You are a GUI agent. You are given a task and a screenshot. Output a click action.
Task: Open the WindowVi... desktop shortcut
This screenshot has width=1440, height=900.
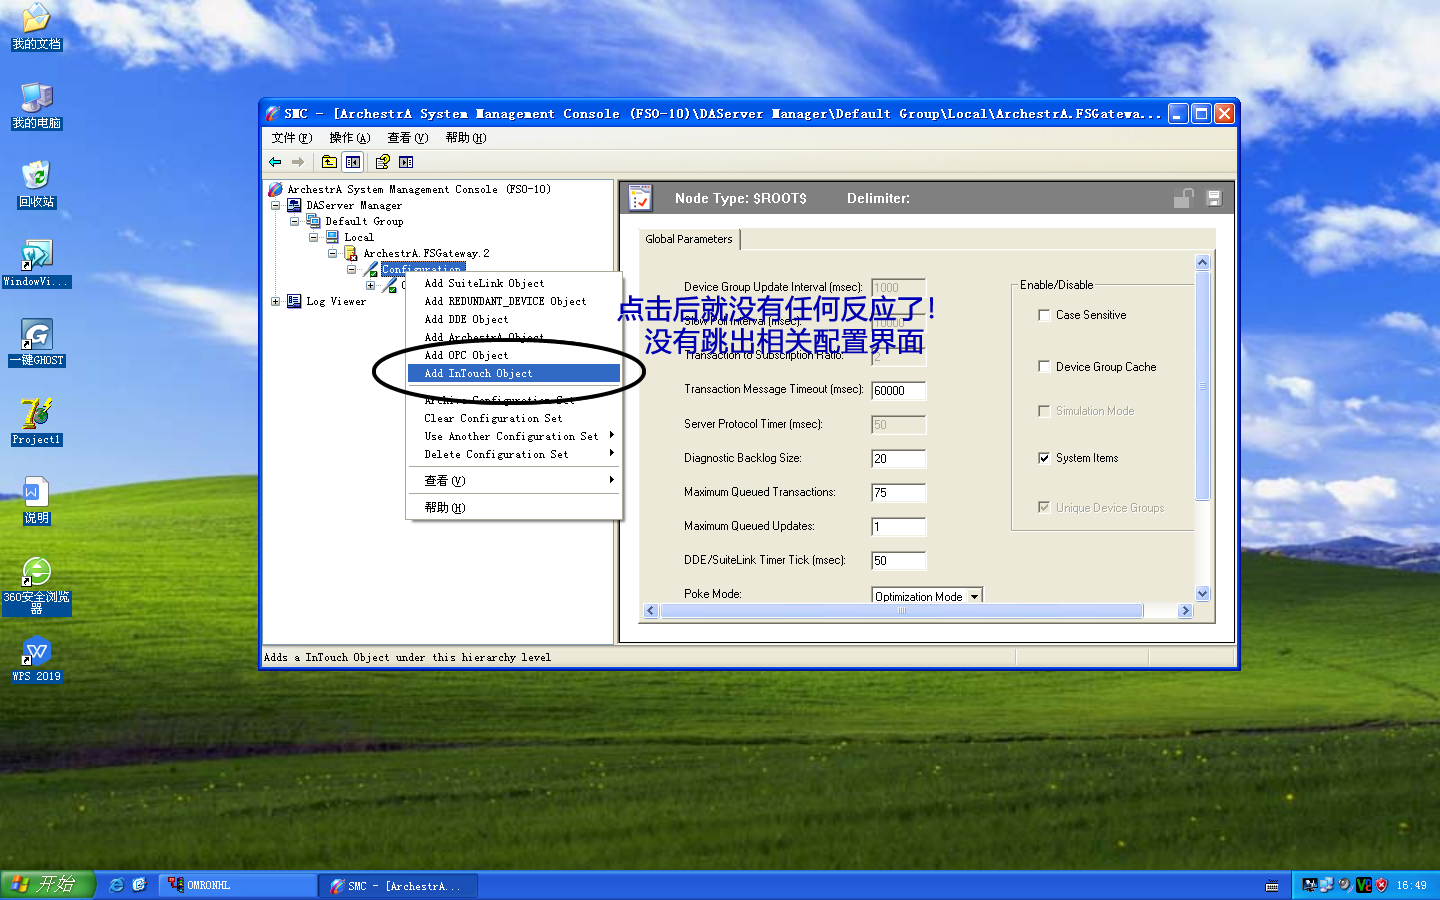pos(36,264)
